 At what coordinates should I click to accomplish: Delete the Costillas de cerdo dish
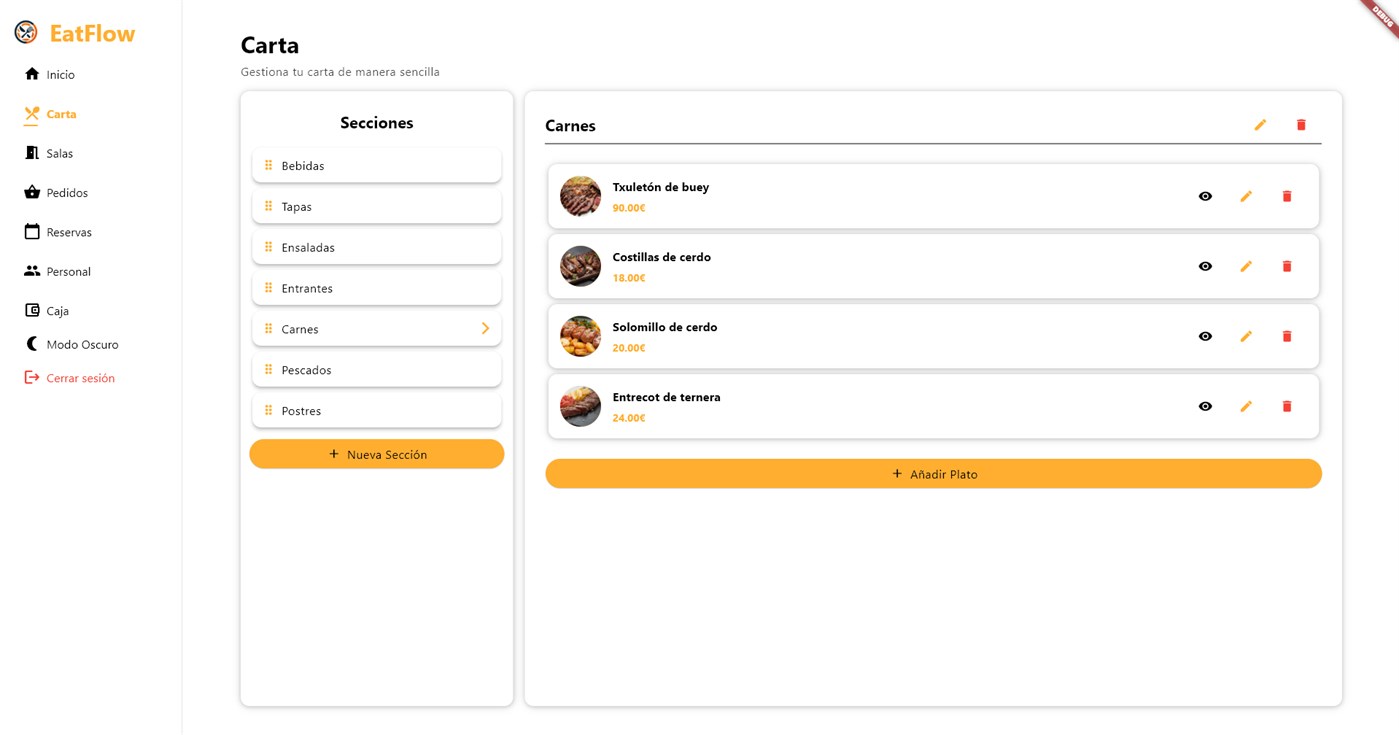[1287, 266]
